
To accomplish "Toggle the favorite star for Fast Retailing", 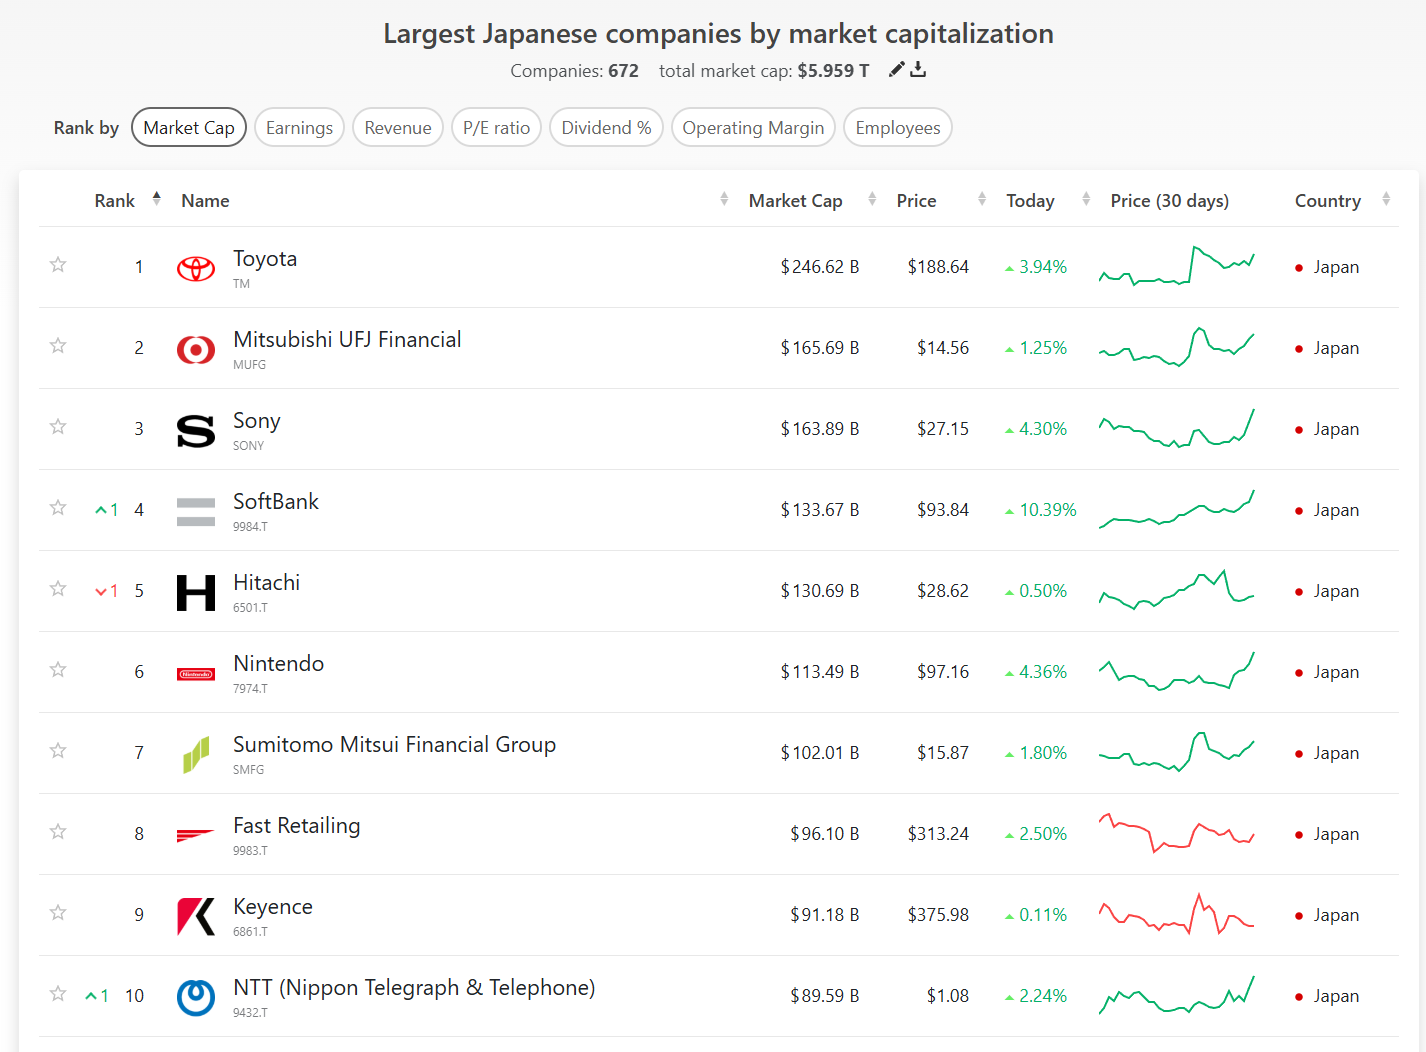I will coord(58,832).
